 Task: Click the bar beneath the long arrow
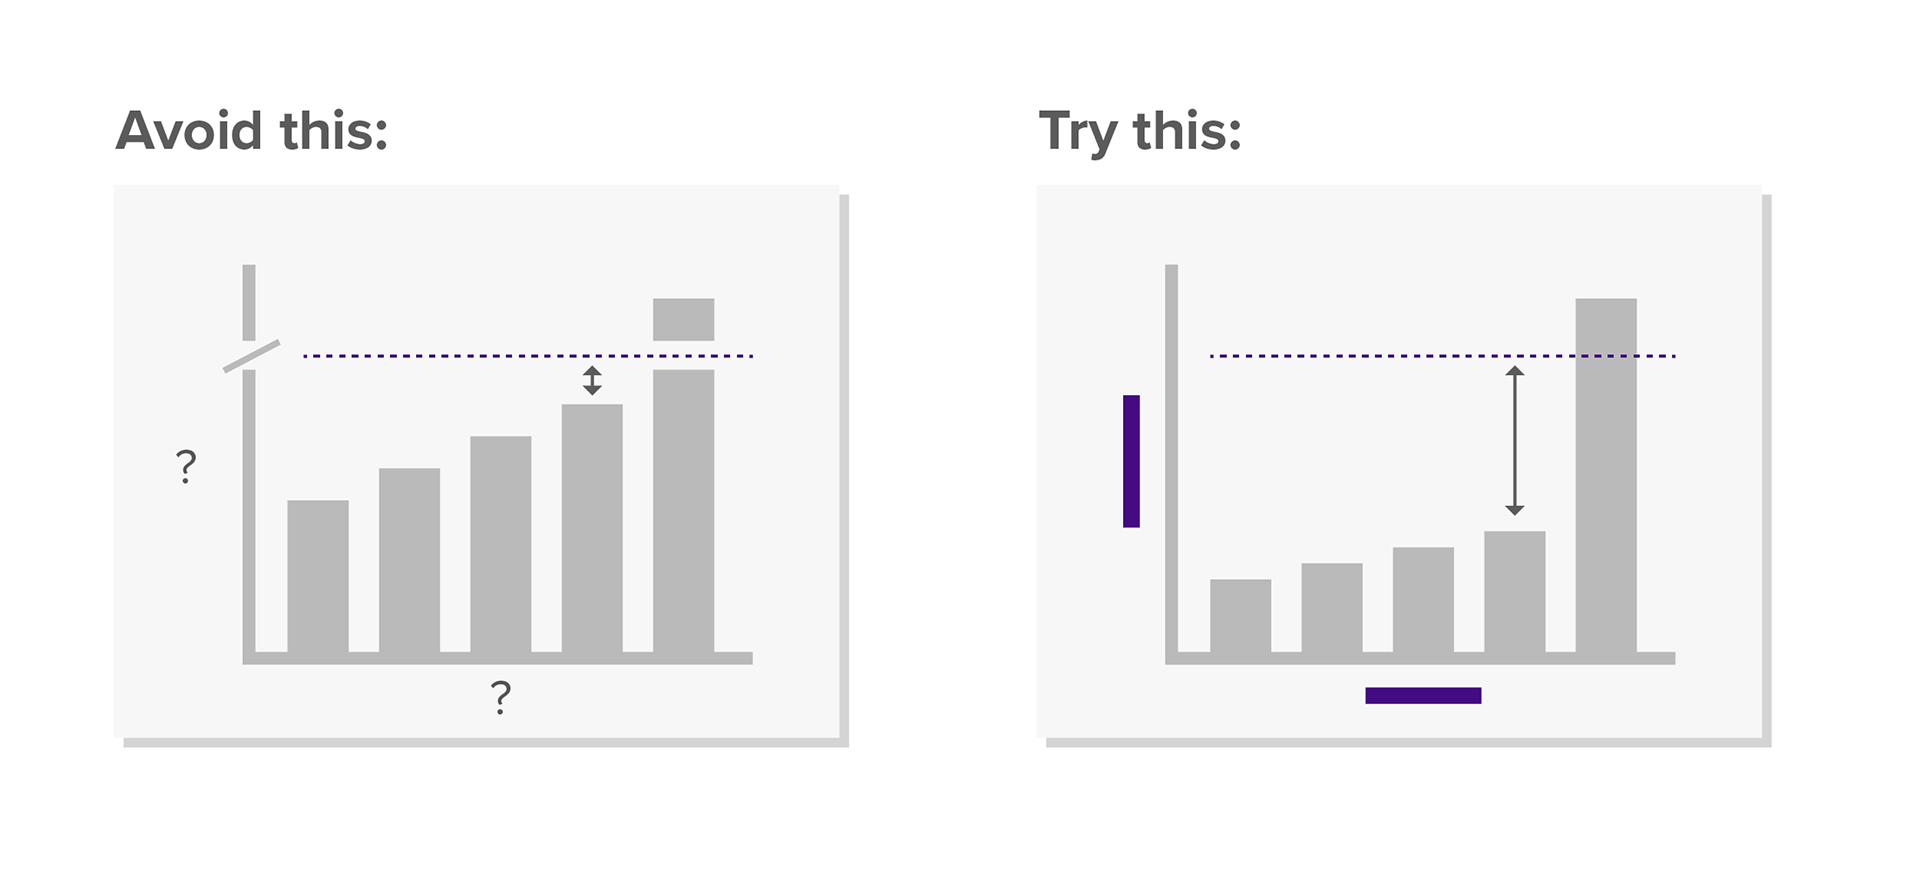[1515, 592]
